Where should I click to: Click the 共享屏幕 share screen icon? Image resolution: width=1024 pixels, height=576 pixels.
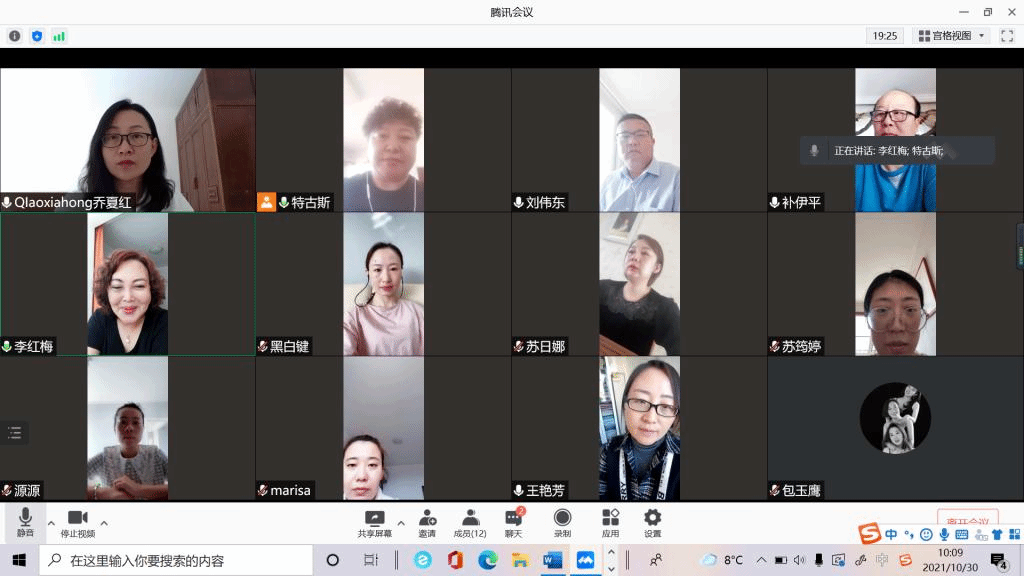375,521
